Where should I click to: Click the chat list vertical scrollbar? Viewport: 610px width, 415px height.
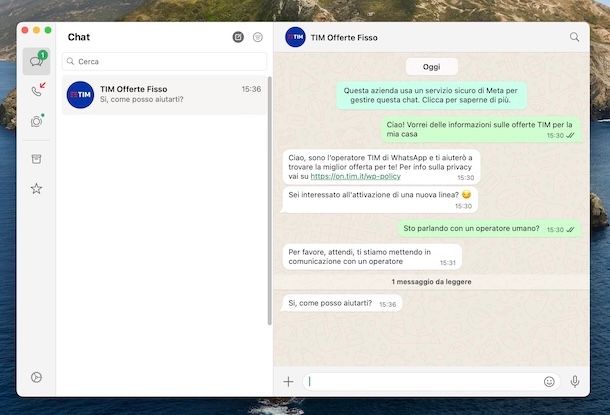click(x=270, y=200)
